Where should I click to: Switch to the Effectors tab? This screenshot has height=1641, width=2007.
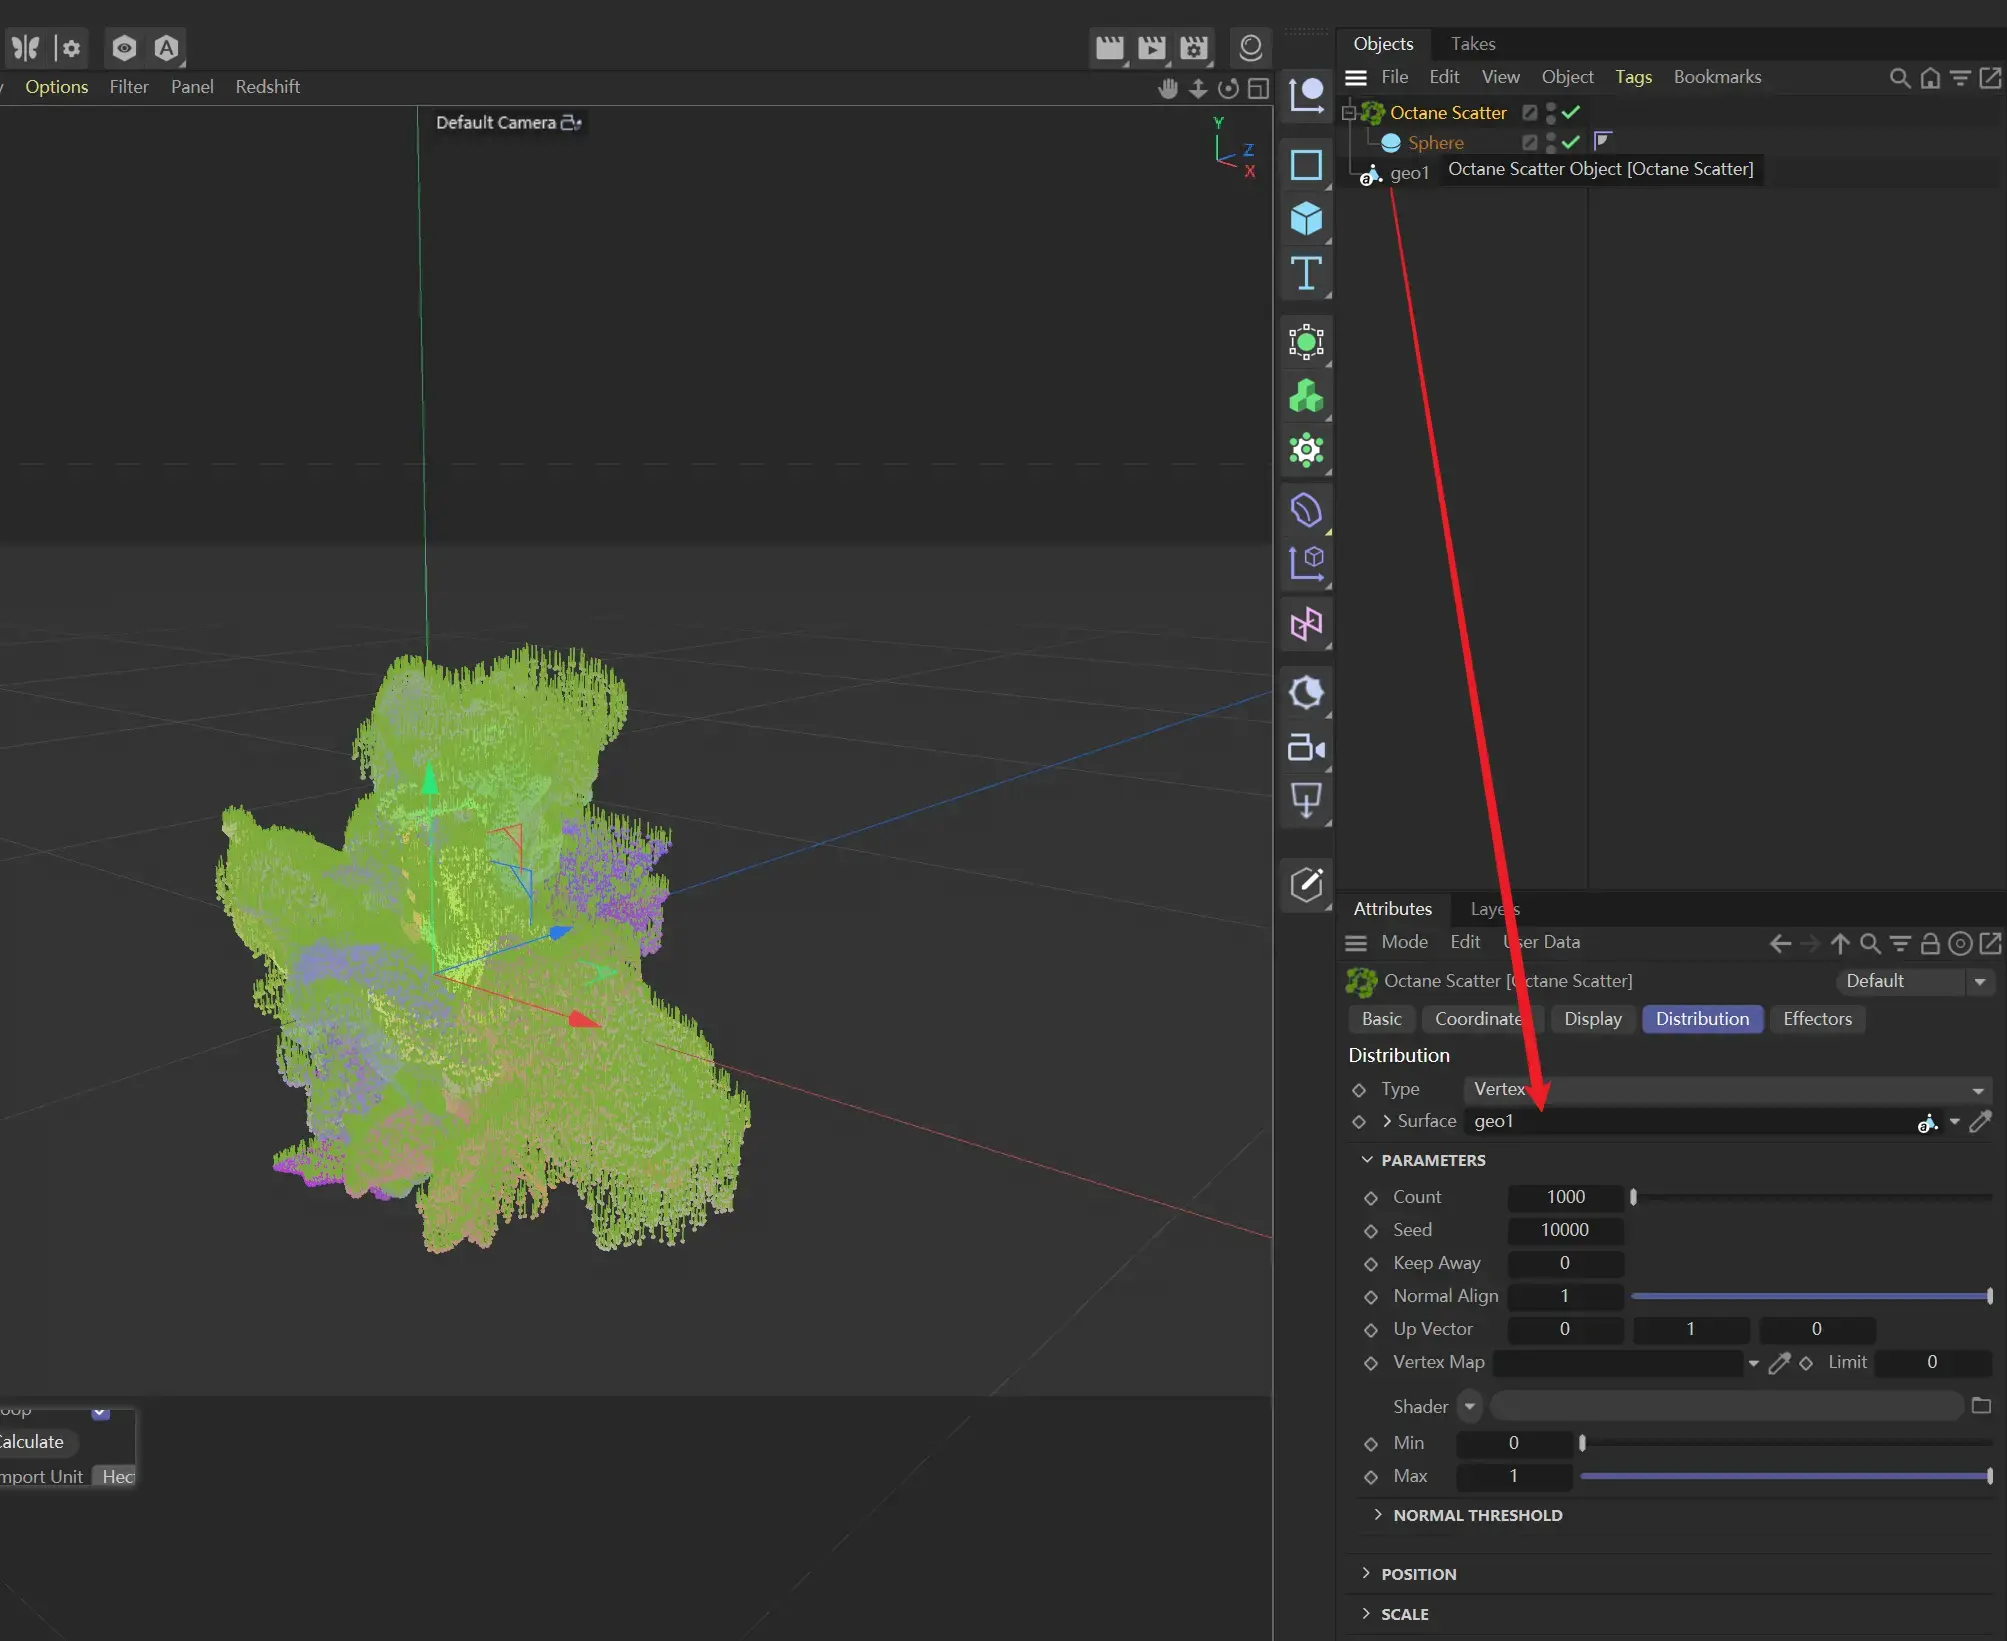[1817, 1019]
